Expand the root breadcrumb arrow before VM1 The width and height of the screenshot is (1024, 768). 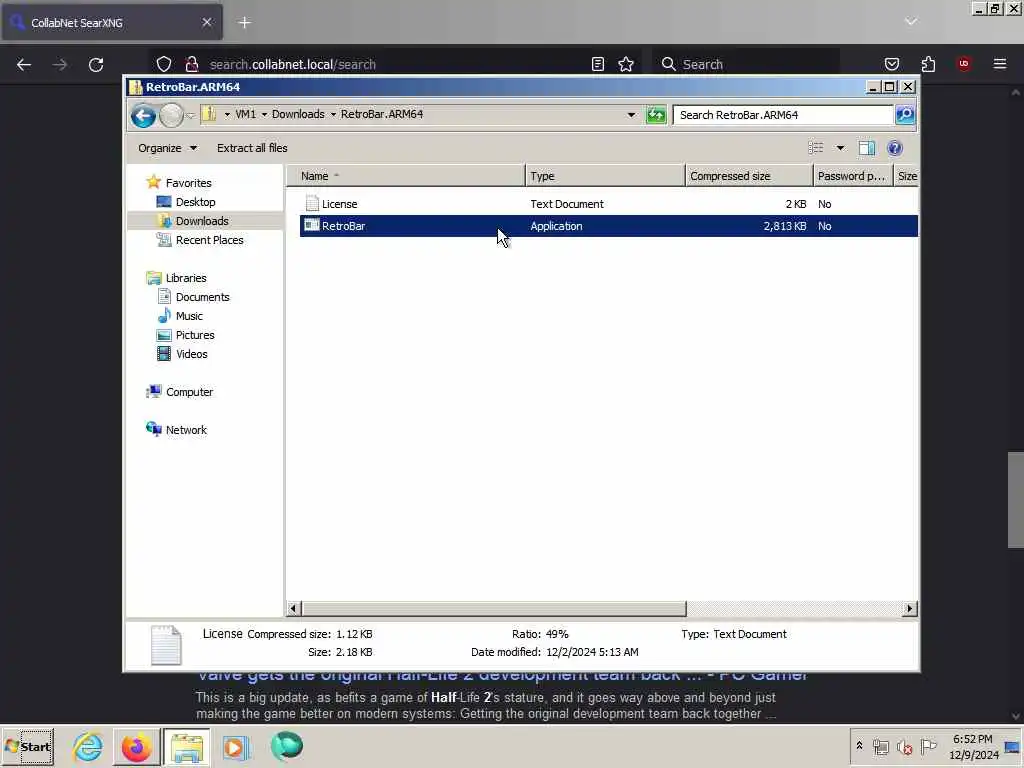pos(227,114)
